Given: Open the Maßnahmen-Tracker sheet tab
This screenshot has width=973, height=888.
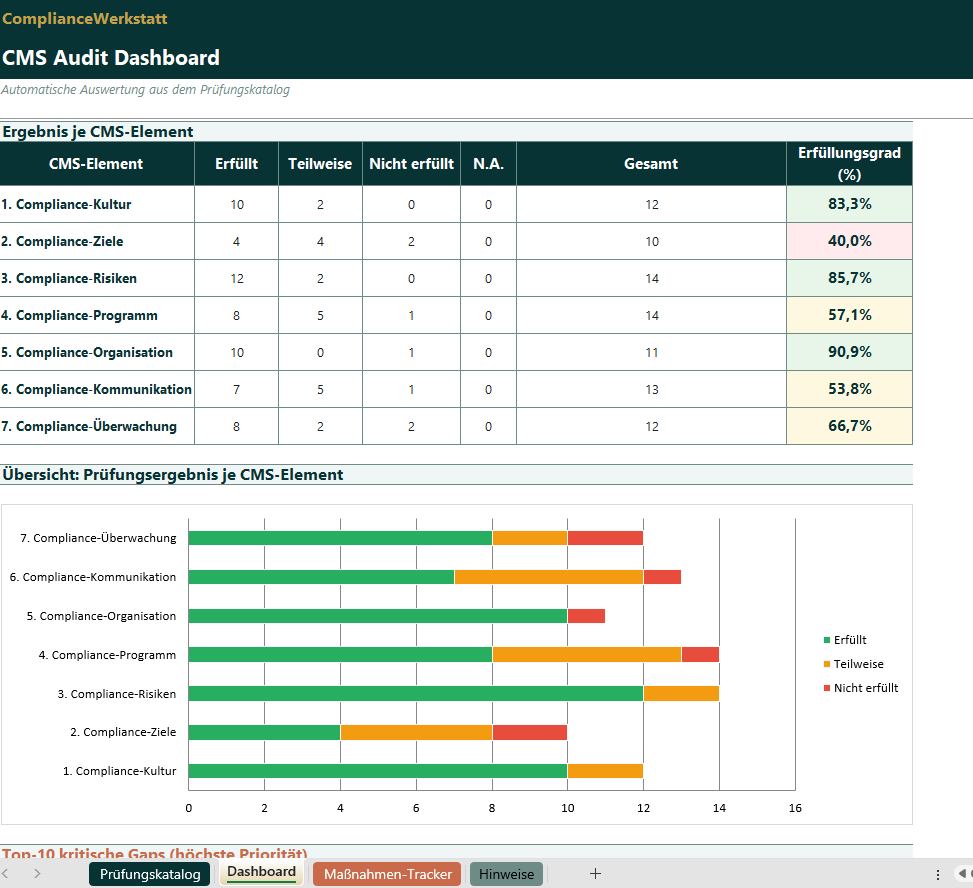Looking at the screenshot, I should coord(386,872).
